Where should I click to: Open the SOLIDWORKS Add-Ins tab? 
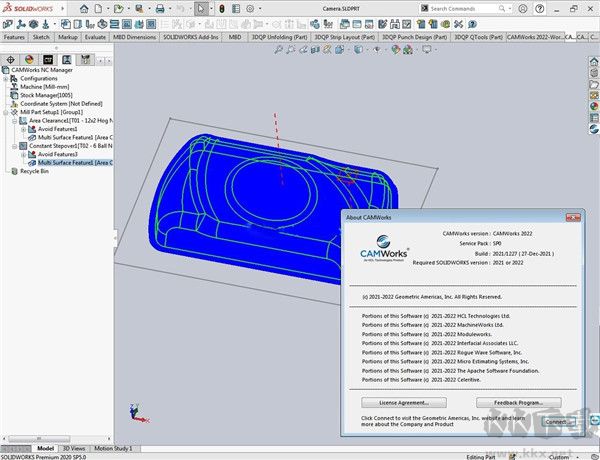coord(191,37)
